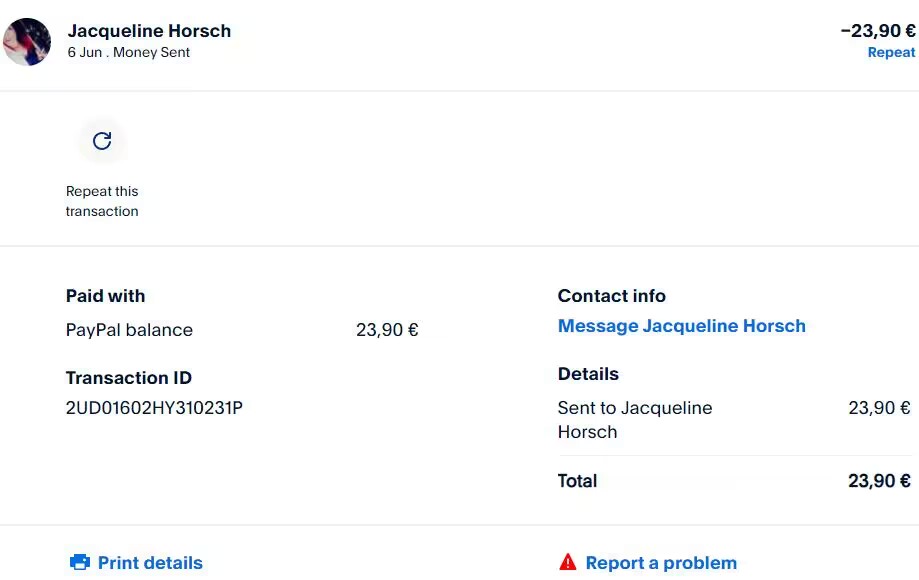Click the PayPal balance payment method

(x=129, y=330)
